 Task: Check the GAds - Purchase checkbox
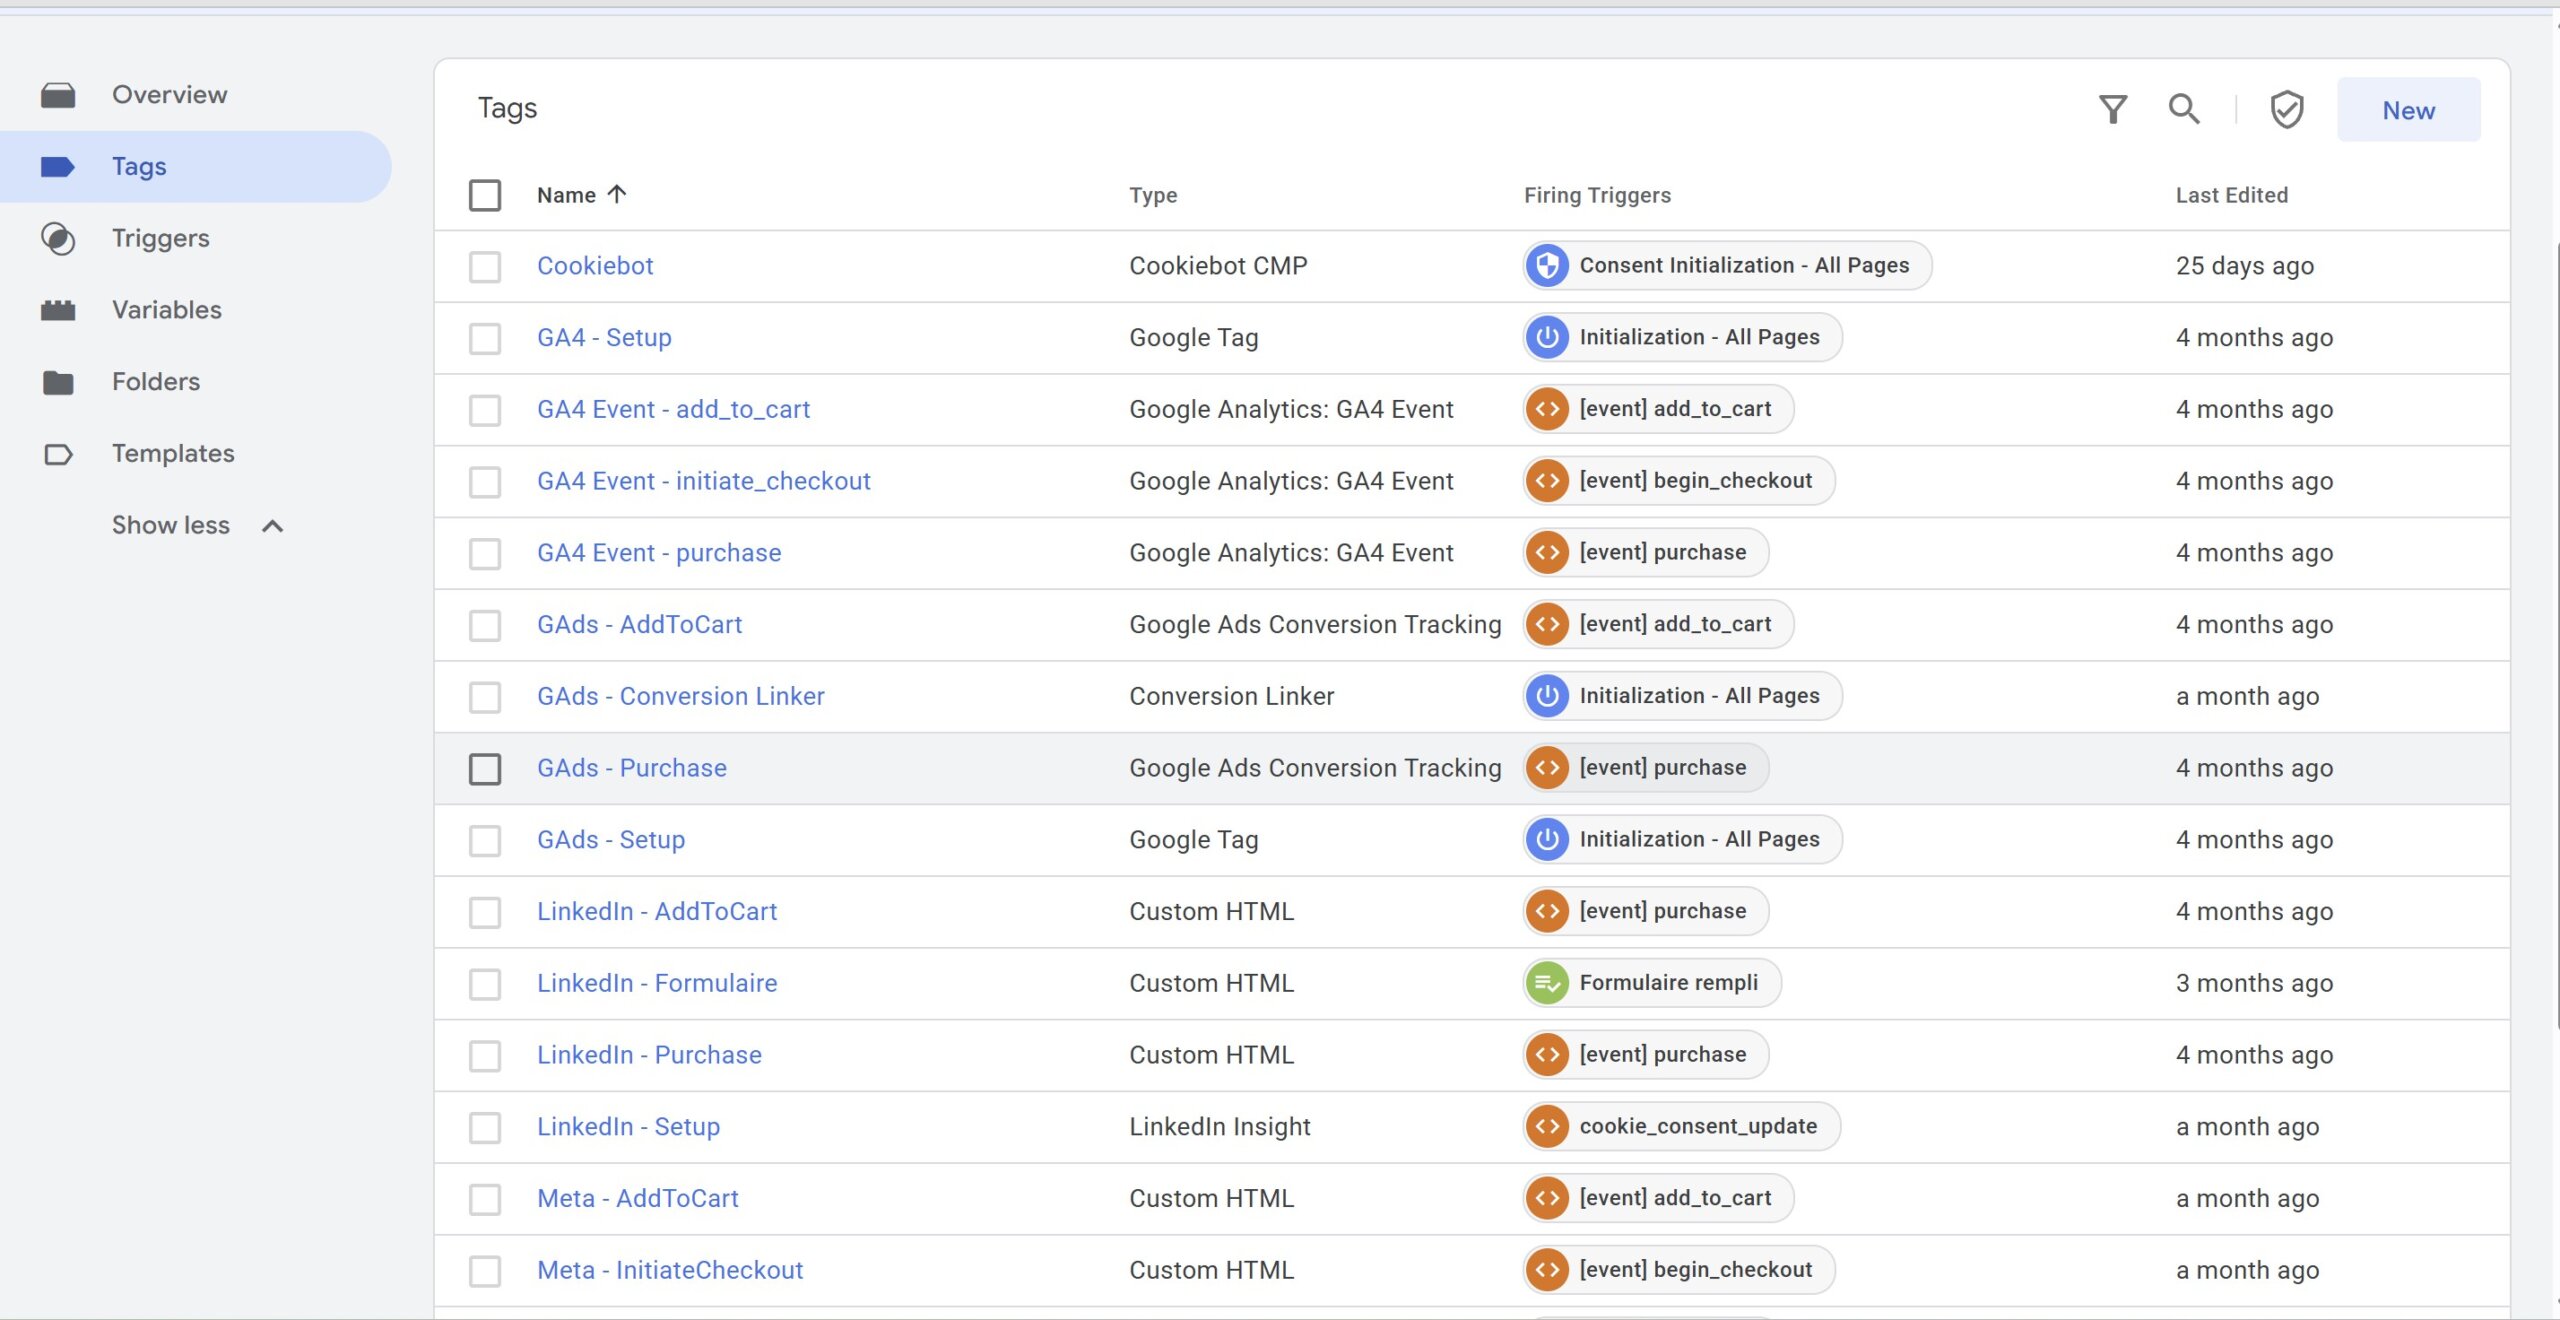tap(485, 769)
